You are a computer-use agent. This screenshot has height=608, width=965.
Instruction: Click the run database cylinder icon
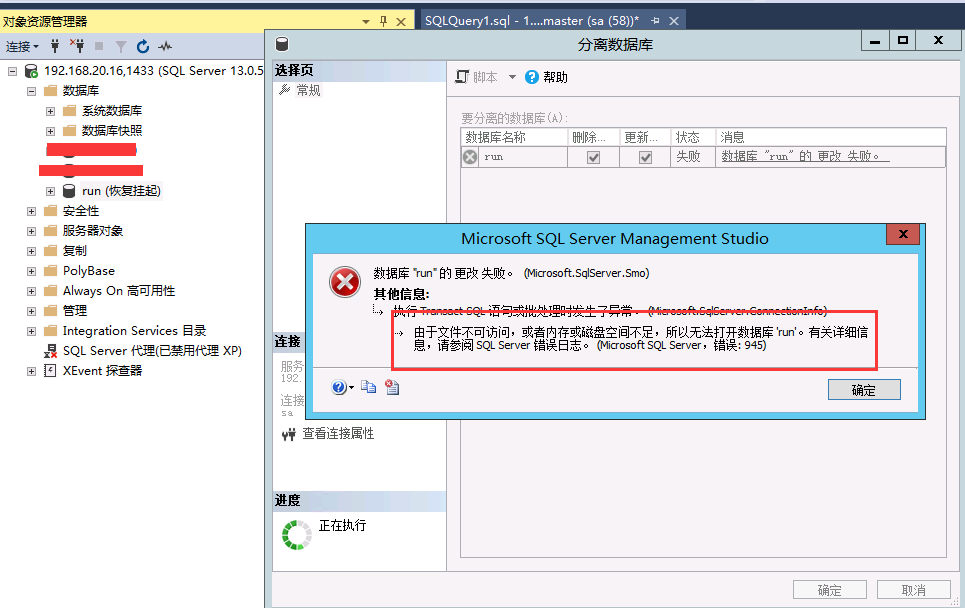point(69,191)
